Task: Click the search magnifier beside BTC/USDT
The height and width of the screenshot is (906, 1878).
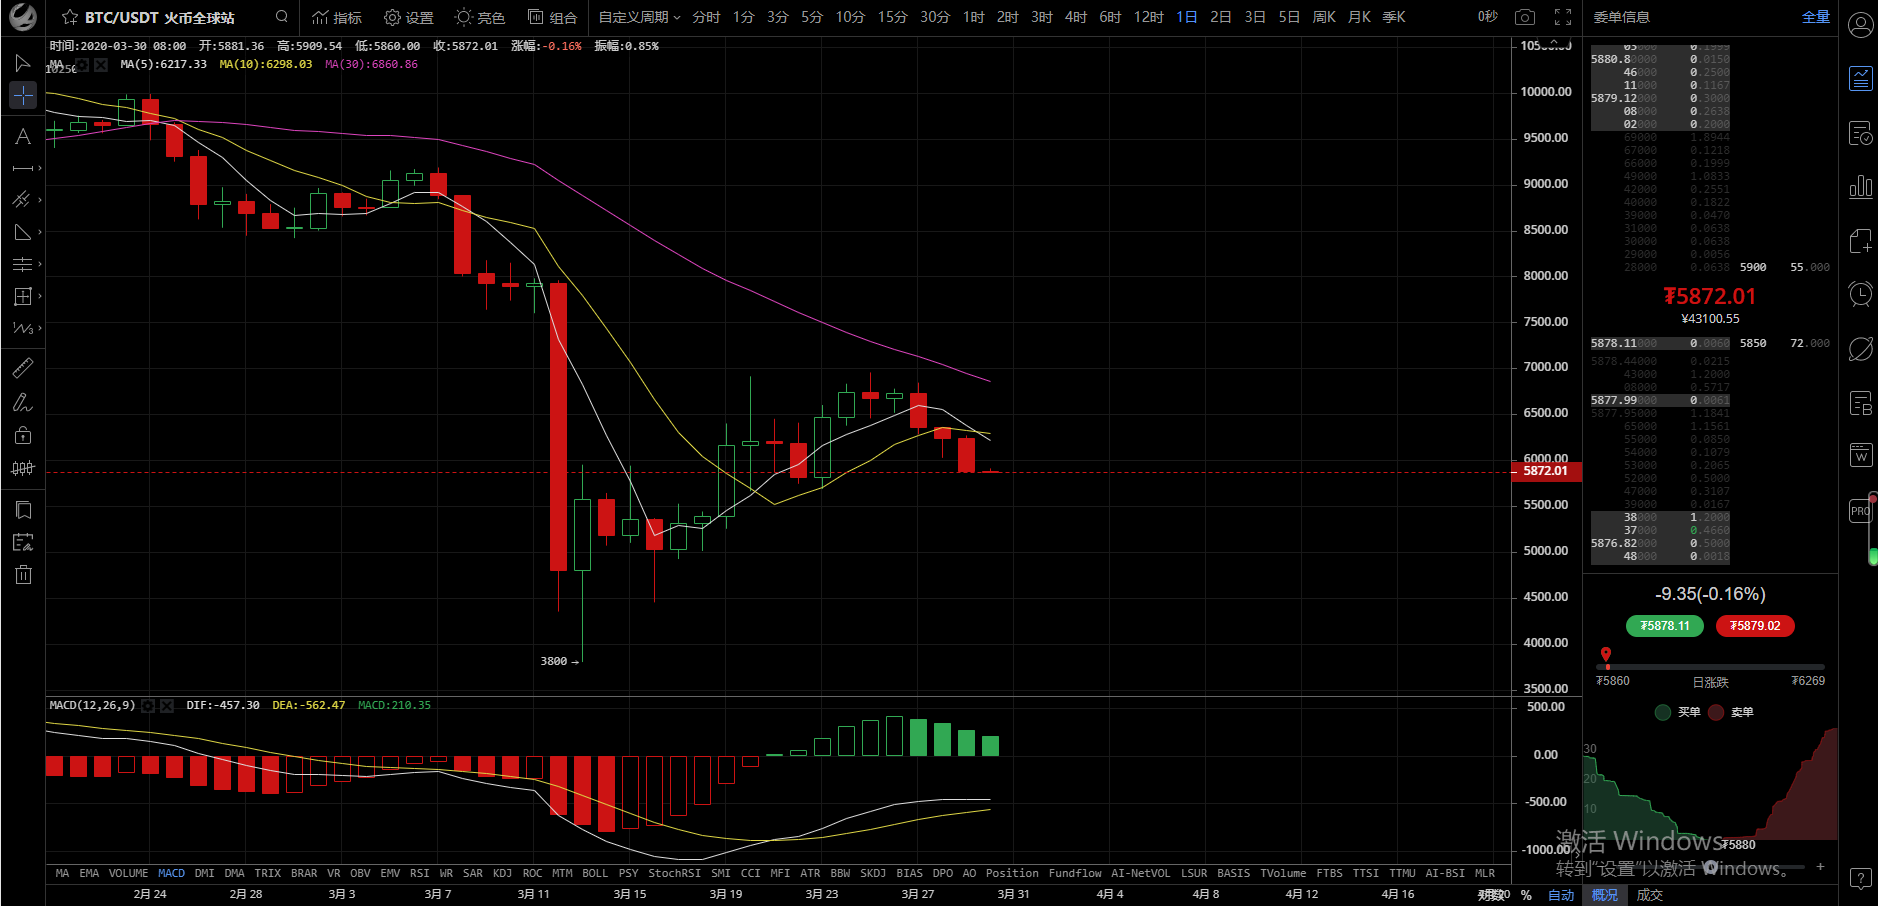Action: tap(282, 17)
